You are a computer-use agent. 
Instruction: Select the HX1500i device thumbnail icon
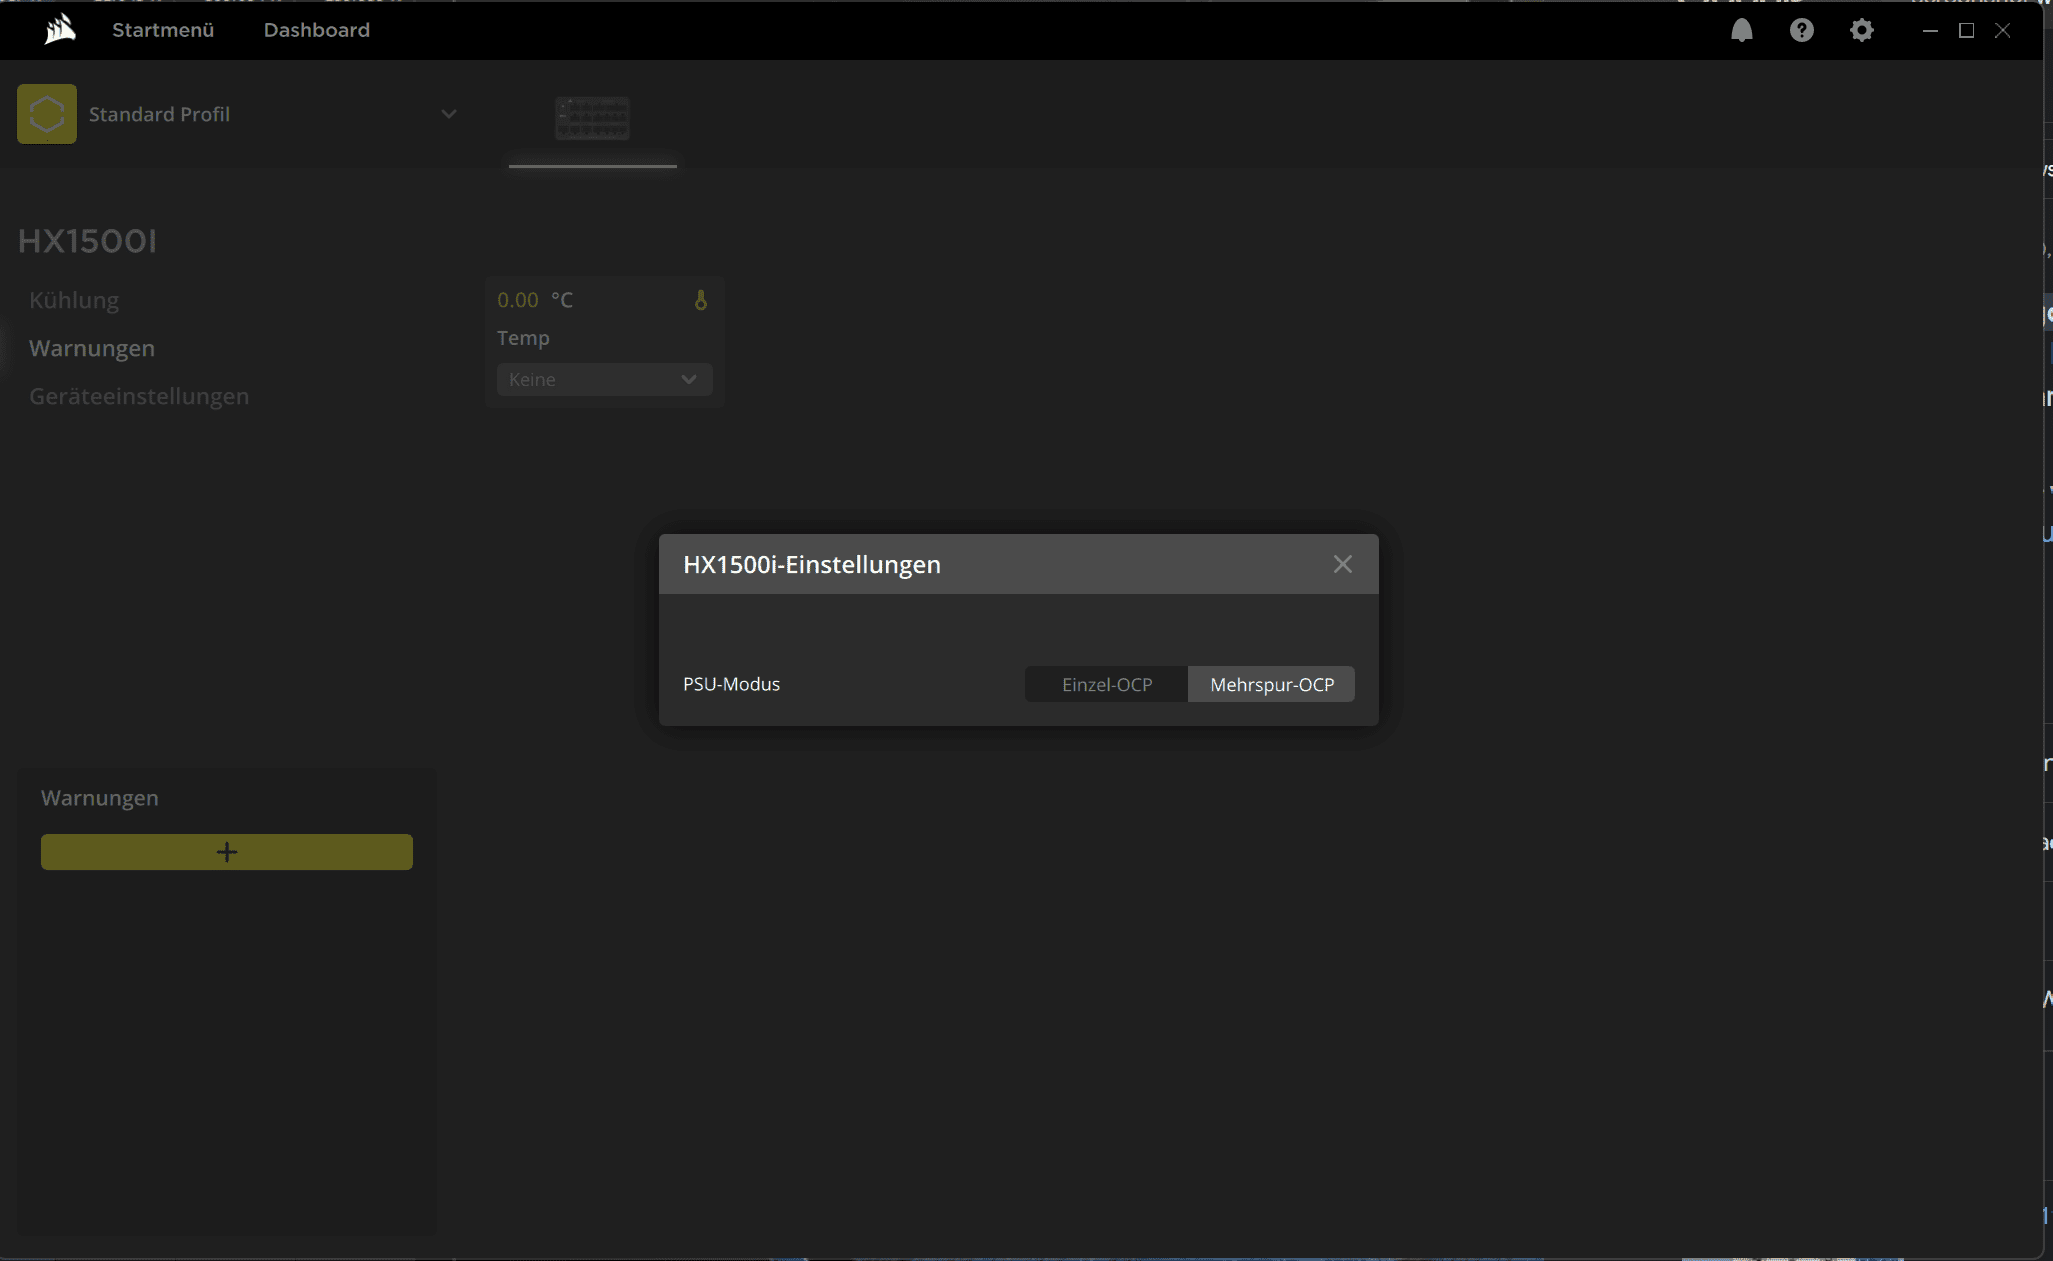click(592, 119)
